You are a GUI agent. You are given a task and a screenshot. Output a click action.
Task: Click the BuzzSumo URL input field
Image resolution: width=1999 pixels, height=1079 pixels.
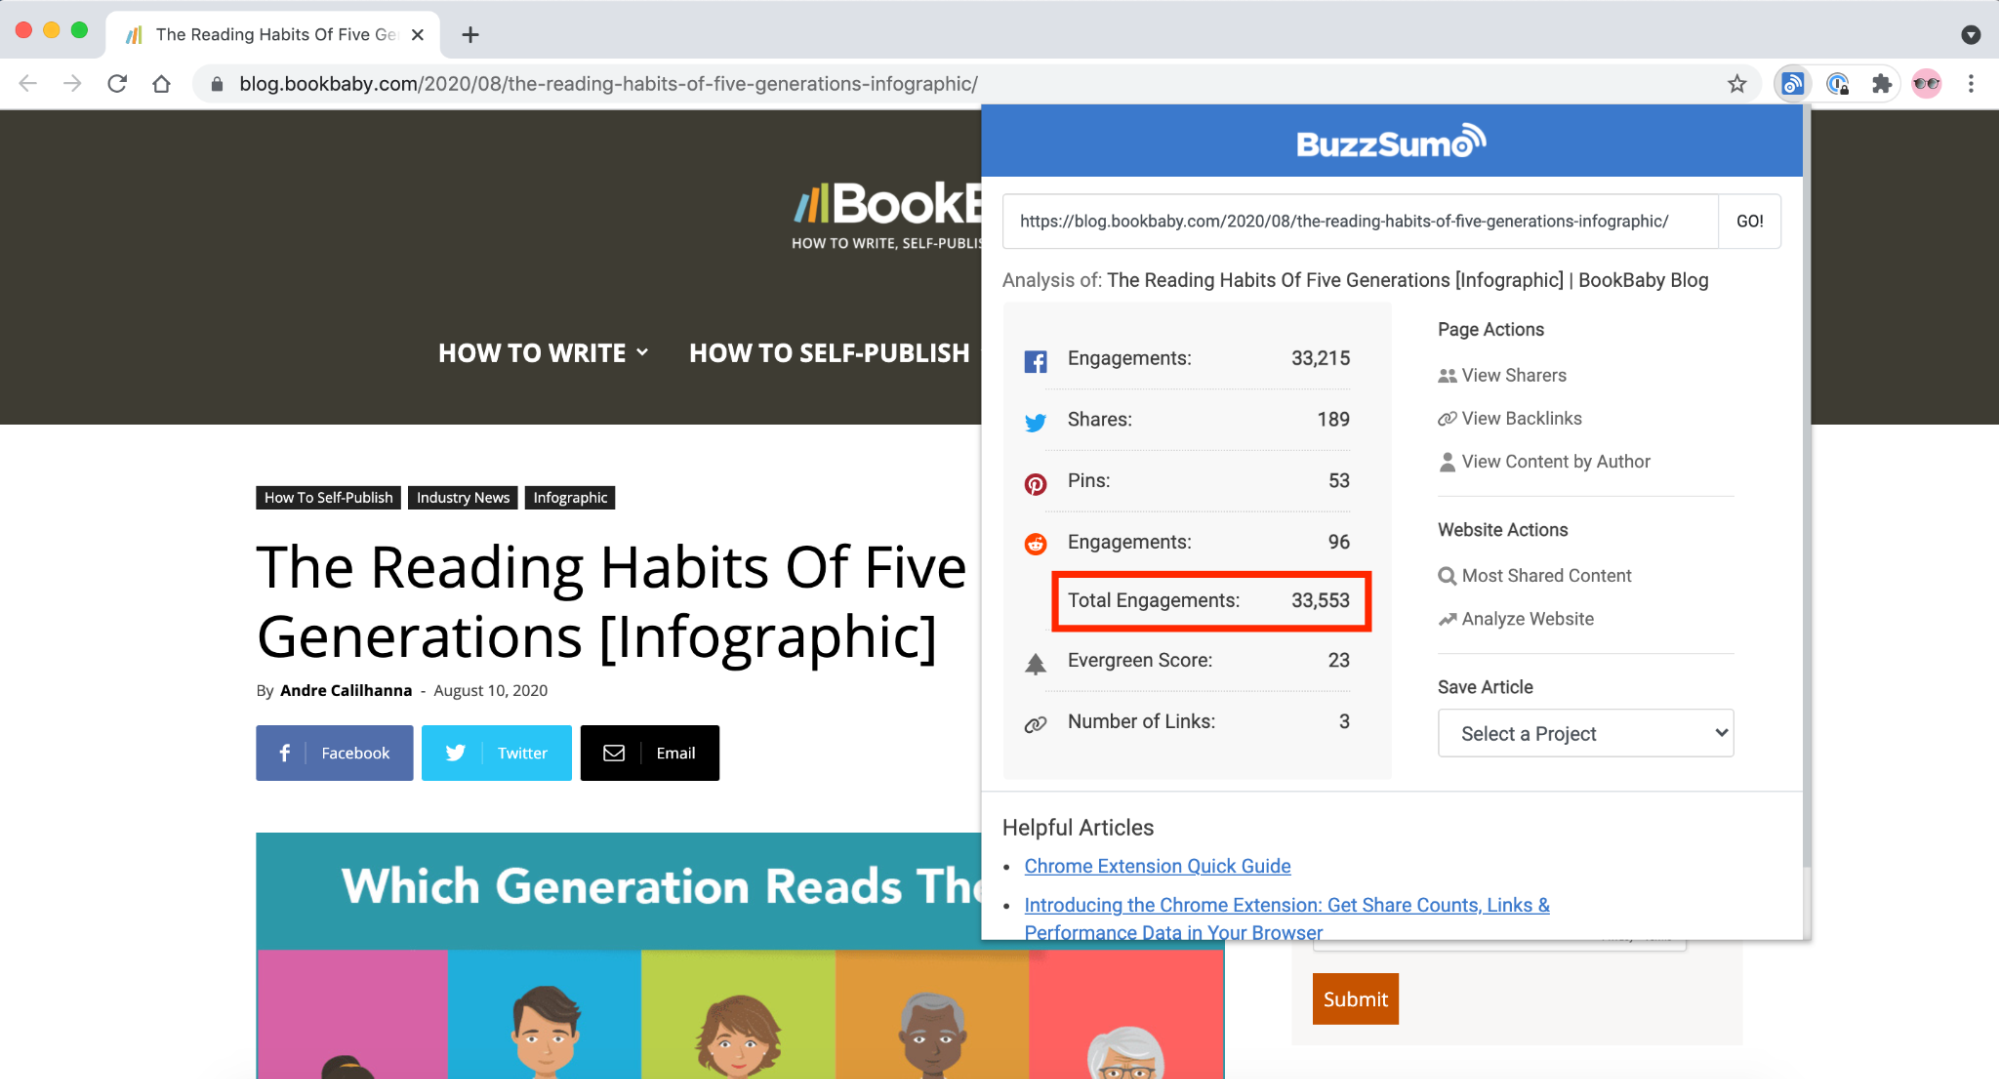click(1360, 221)
